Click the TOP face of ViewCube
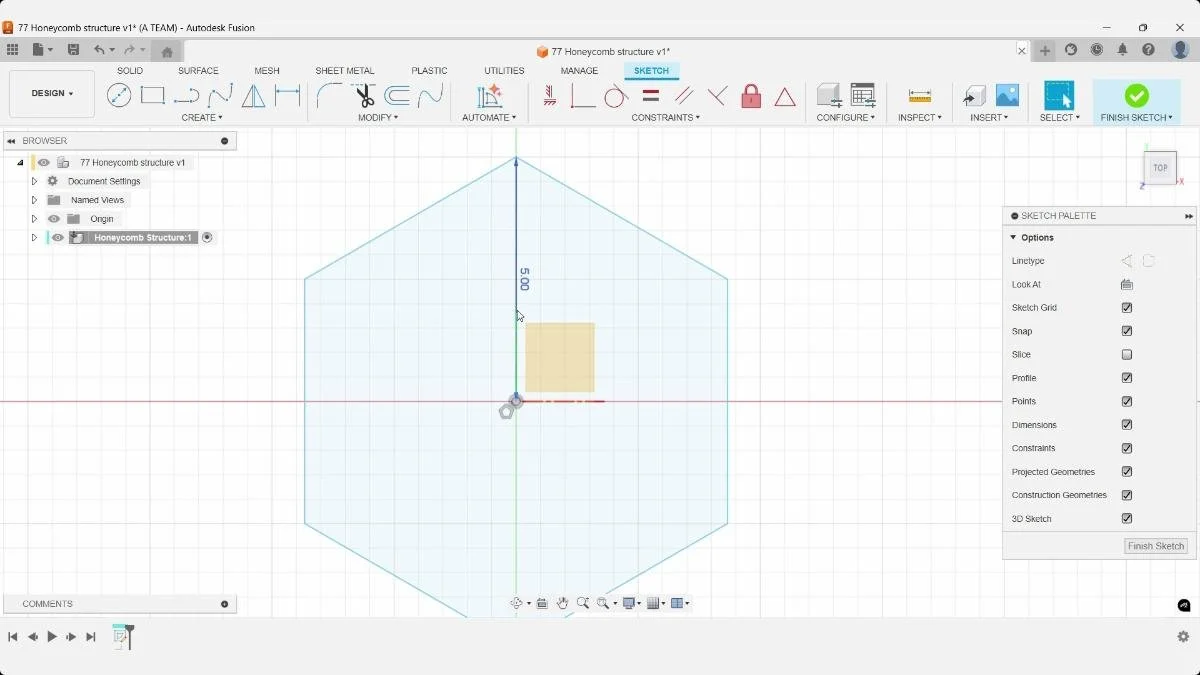This screenshot has width=1200, height=675. pyautogui.click(x=1160, y=168)
